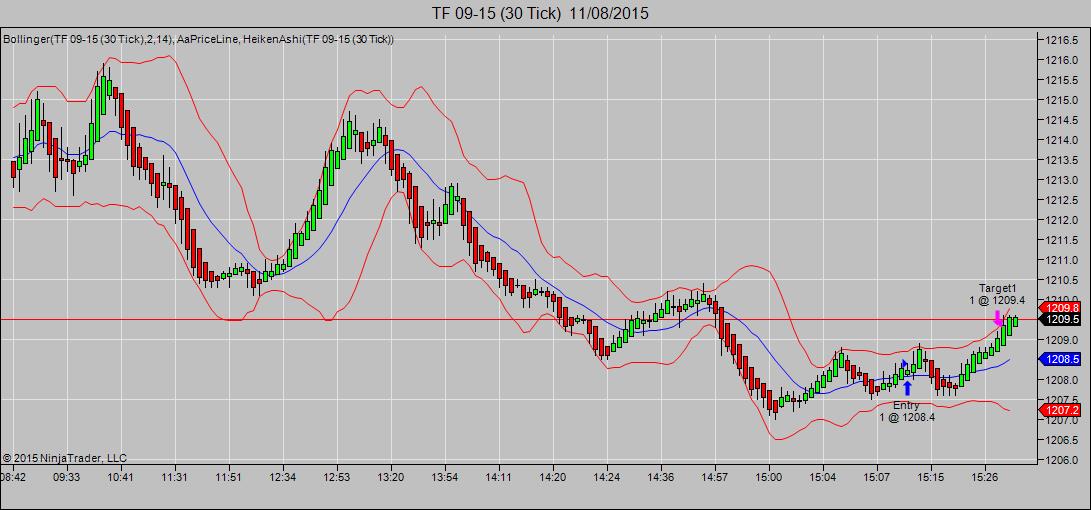Select the black 1209.5 current price tag
The image size is (1091, 510).
(1059, 319)
